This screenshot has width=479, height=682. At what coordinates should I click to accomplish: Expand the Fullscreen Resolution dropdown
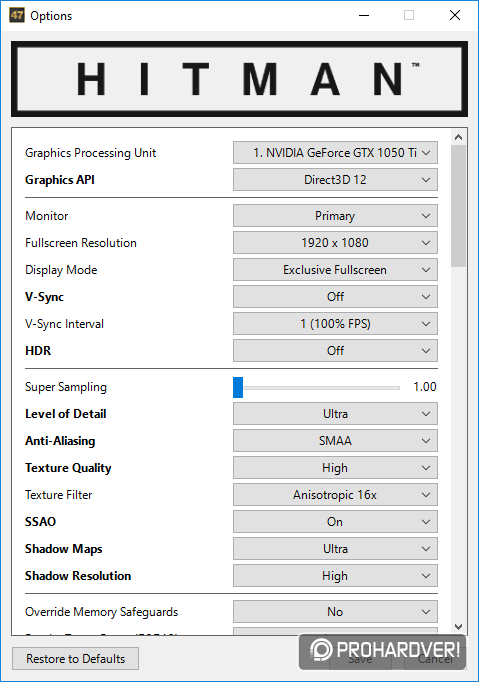[335, 243]
